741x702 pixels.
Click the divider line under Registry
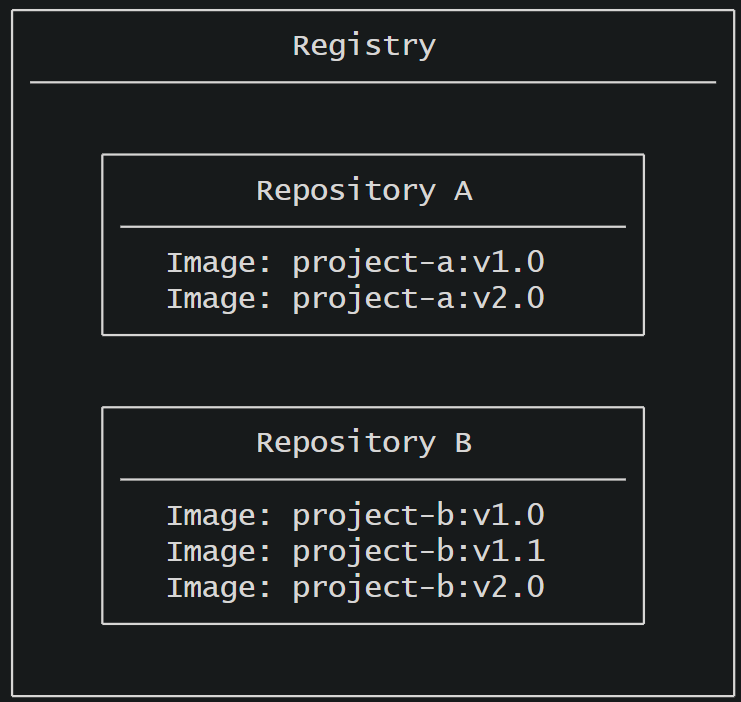[x=373, y=82]
